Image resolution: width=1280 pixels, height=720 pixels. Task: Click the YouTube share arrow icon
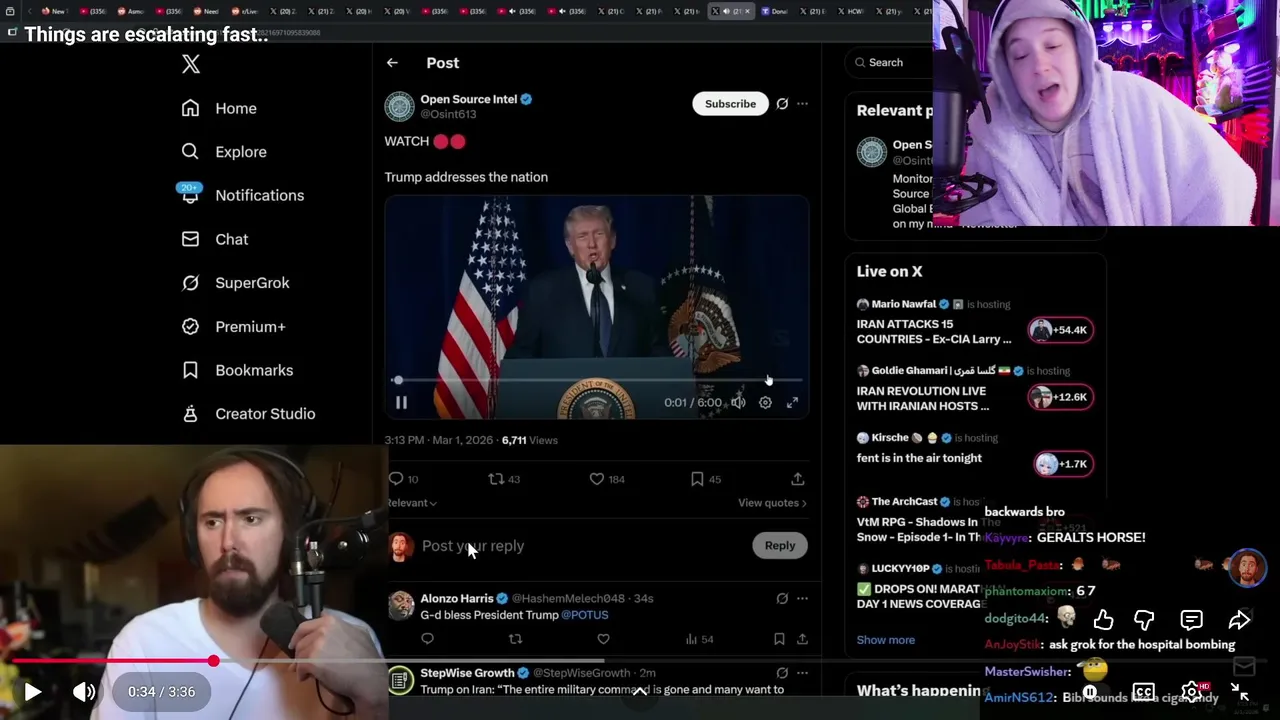pos(1238,620)
